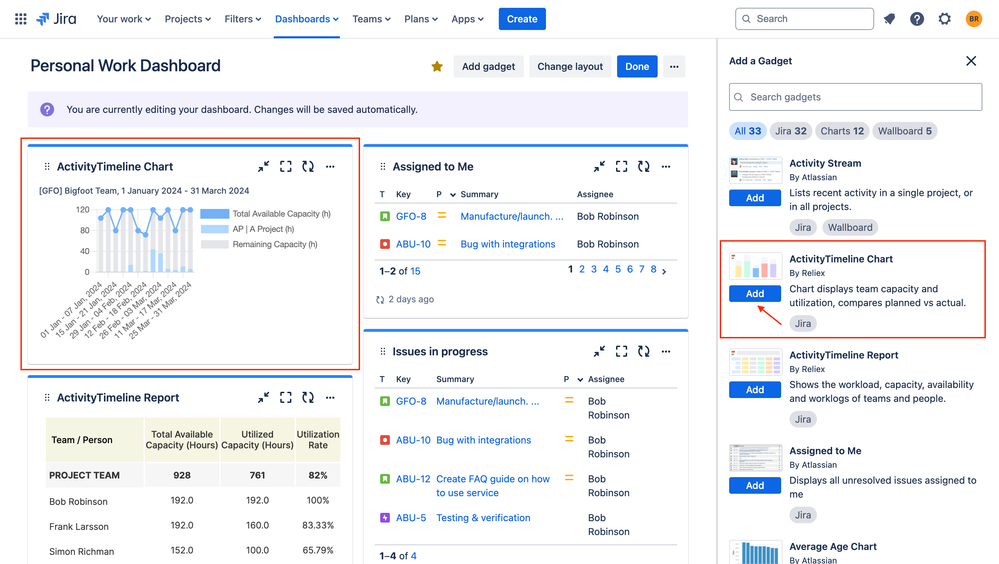Screen dimensions: 999x564
Task: Open the BR user avatar
Action: (974, 19)
